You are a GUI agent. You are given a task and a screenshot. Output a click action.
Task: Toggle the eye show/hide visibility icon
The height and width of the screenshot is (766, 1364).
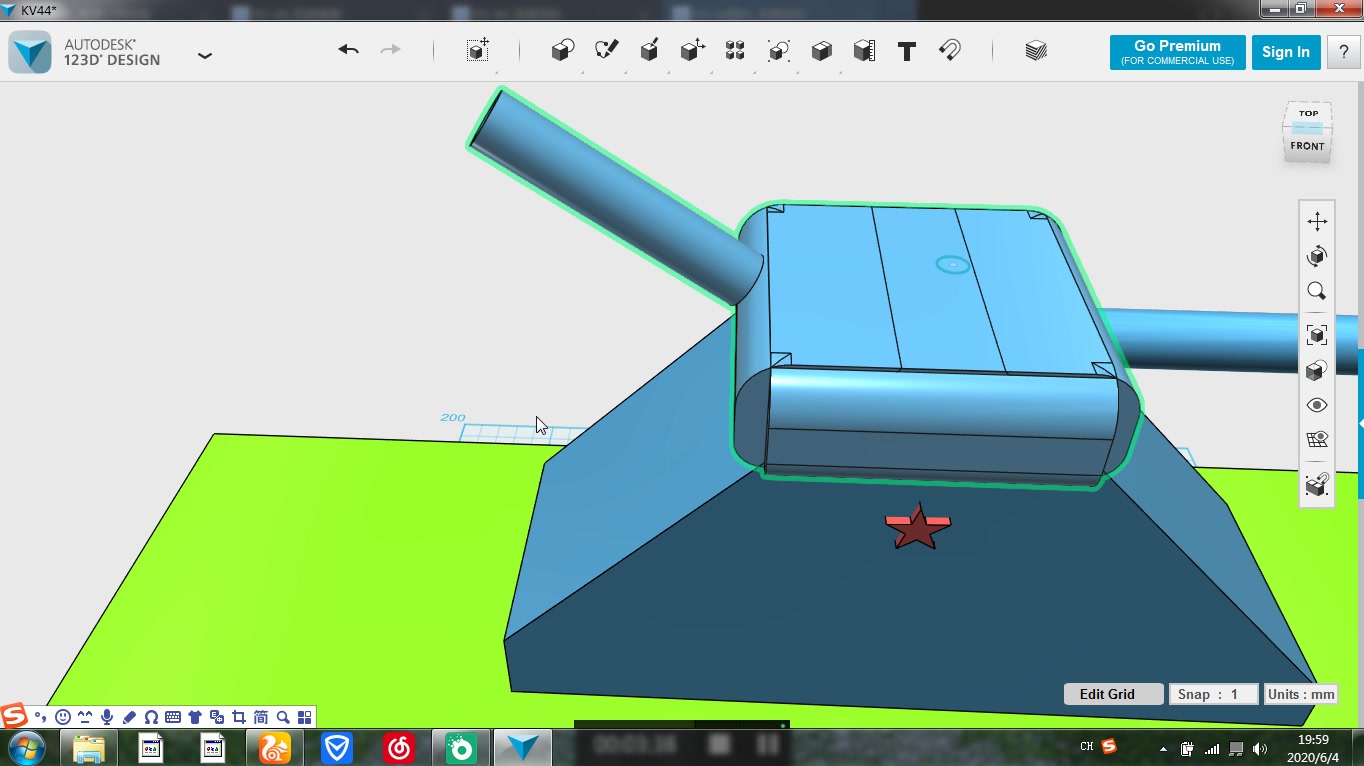point(1316,405)
